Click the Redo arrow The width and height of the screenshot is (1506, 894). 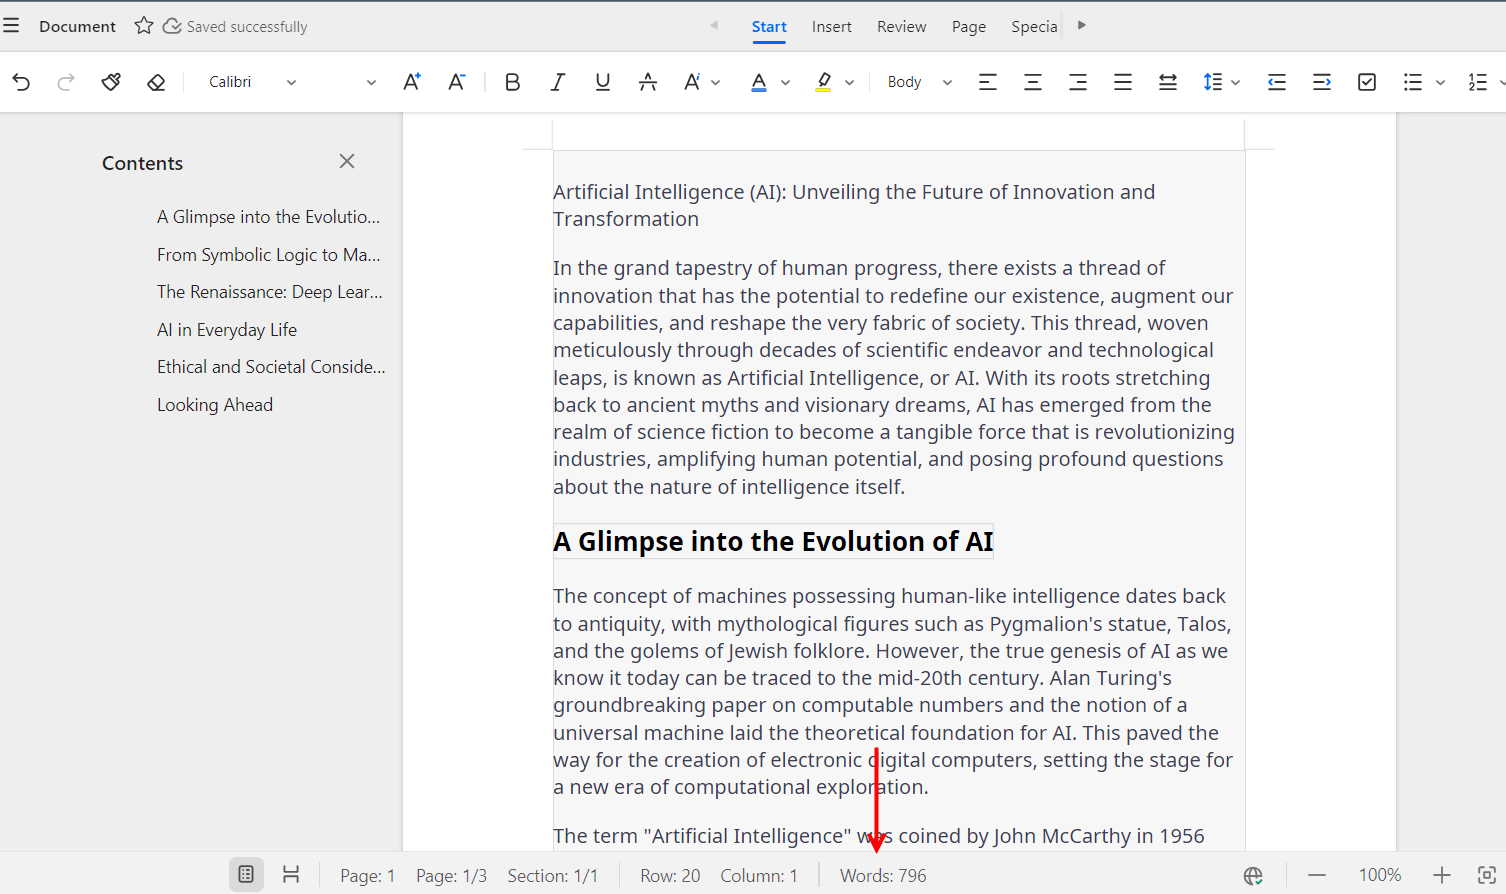click(x=66, y=82)
